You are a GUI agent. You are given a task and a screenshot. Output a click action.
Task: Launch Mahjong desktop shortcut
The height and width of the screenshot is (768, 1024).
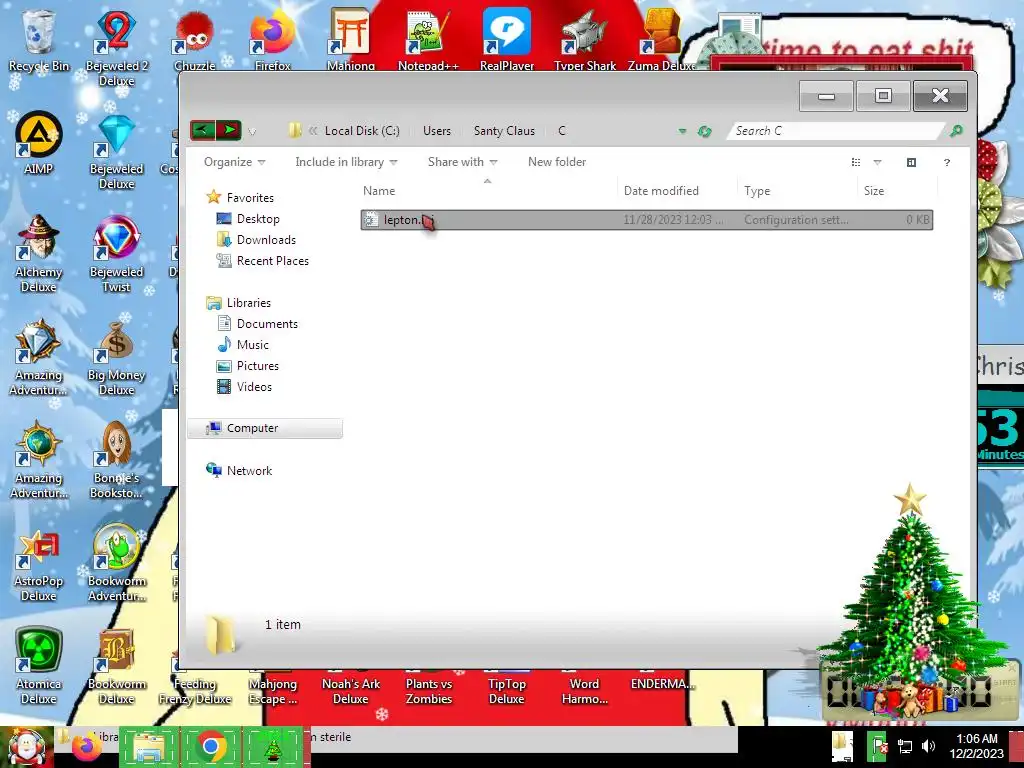click(x=351, y=39)
